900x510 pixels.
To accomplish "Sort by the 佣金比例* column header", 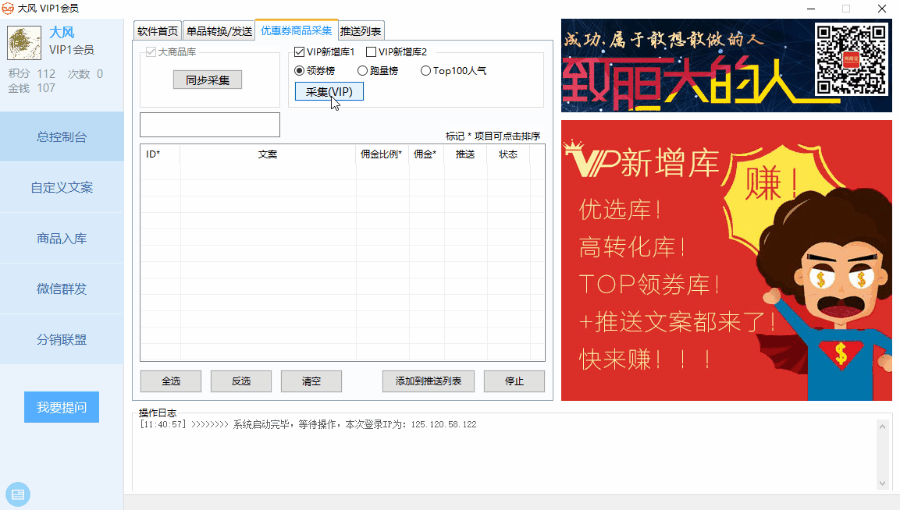I will tap(382, 154).
